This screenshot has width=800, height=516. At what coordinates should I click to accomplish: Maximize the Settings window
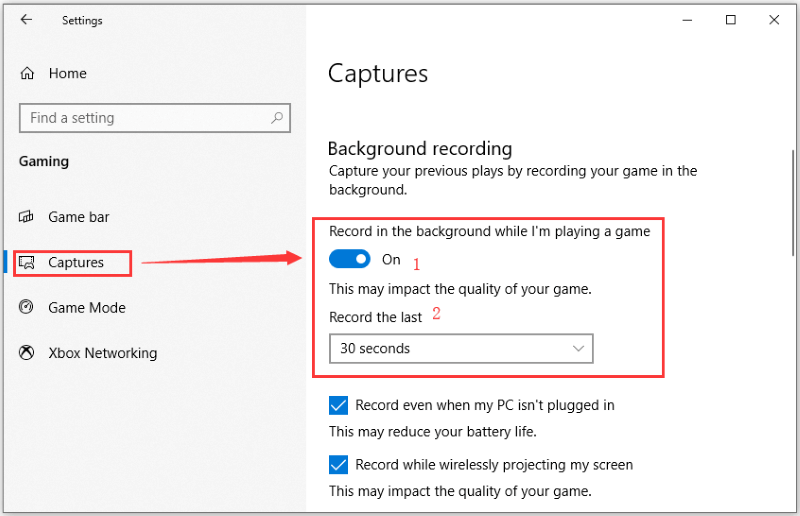click(731, 20)
